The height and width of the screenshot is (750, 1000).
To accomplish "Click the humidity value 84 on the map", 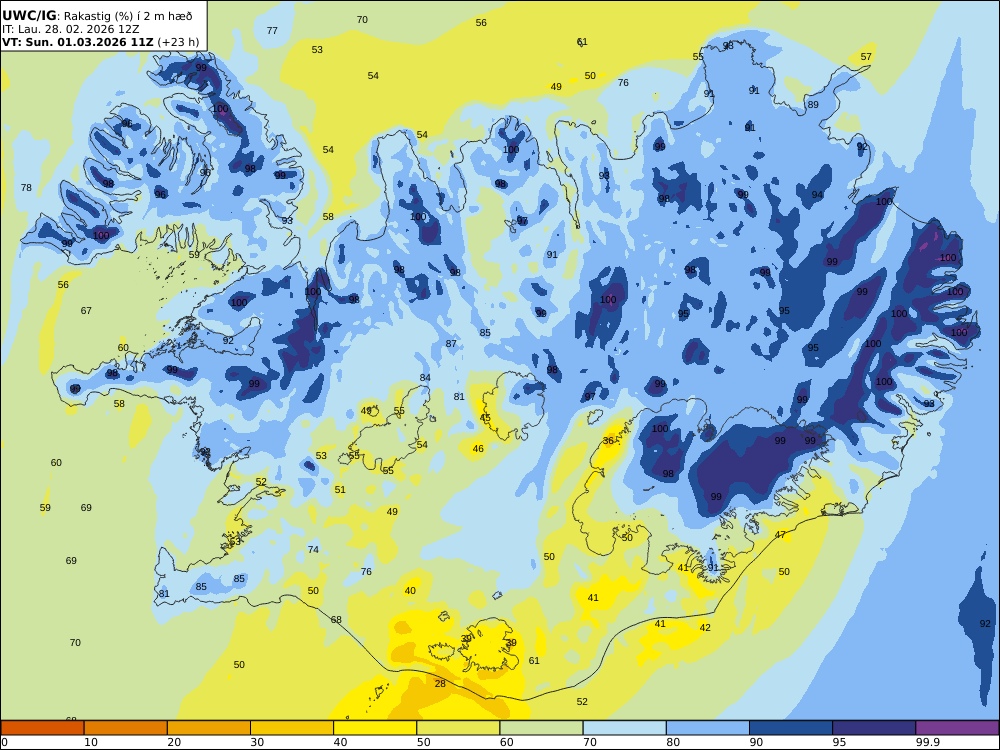I will 425,378.
